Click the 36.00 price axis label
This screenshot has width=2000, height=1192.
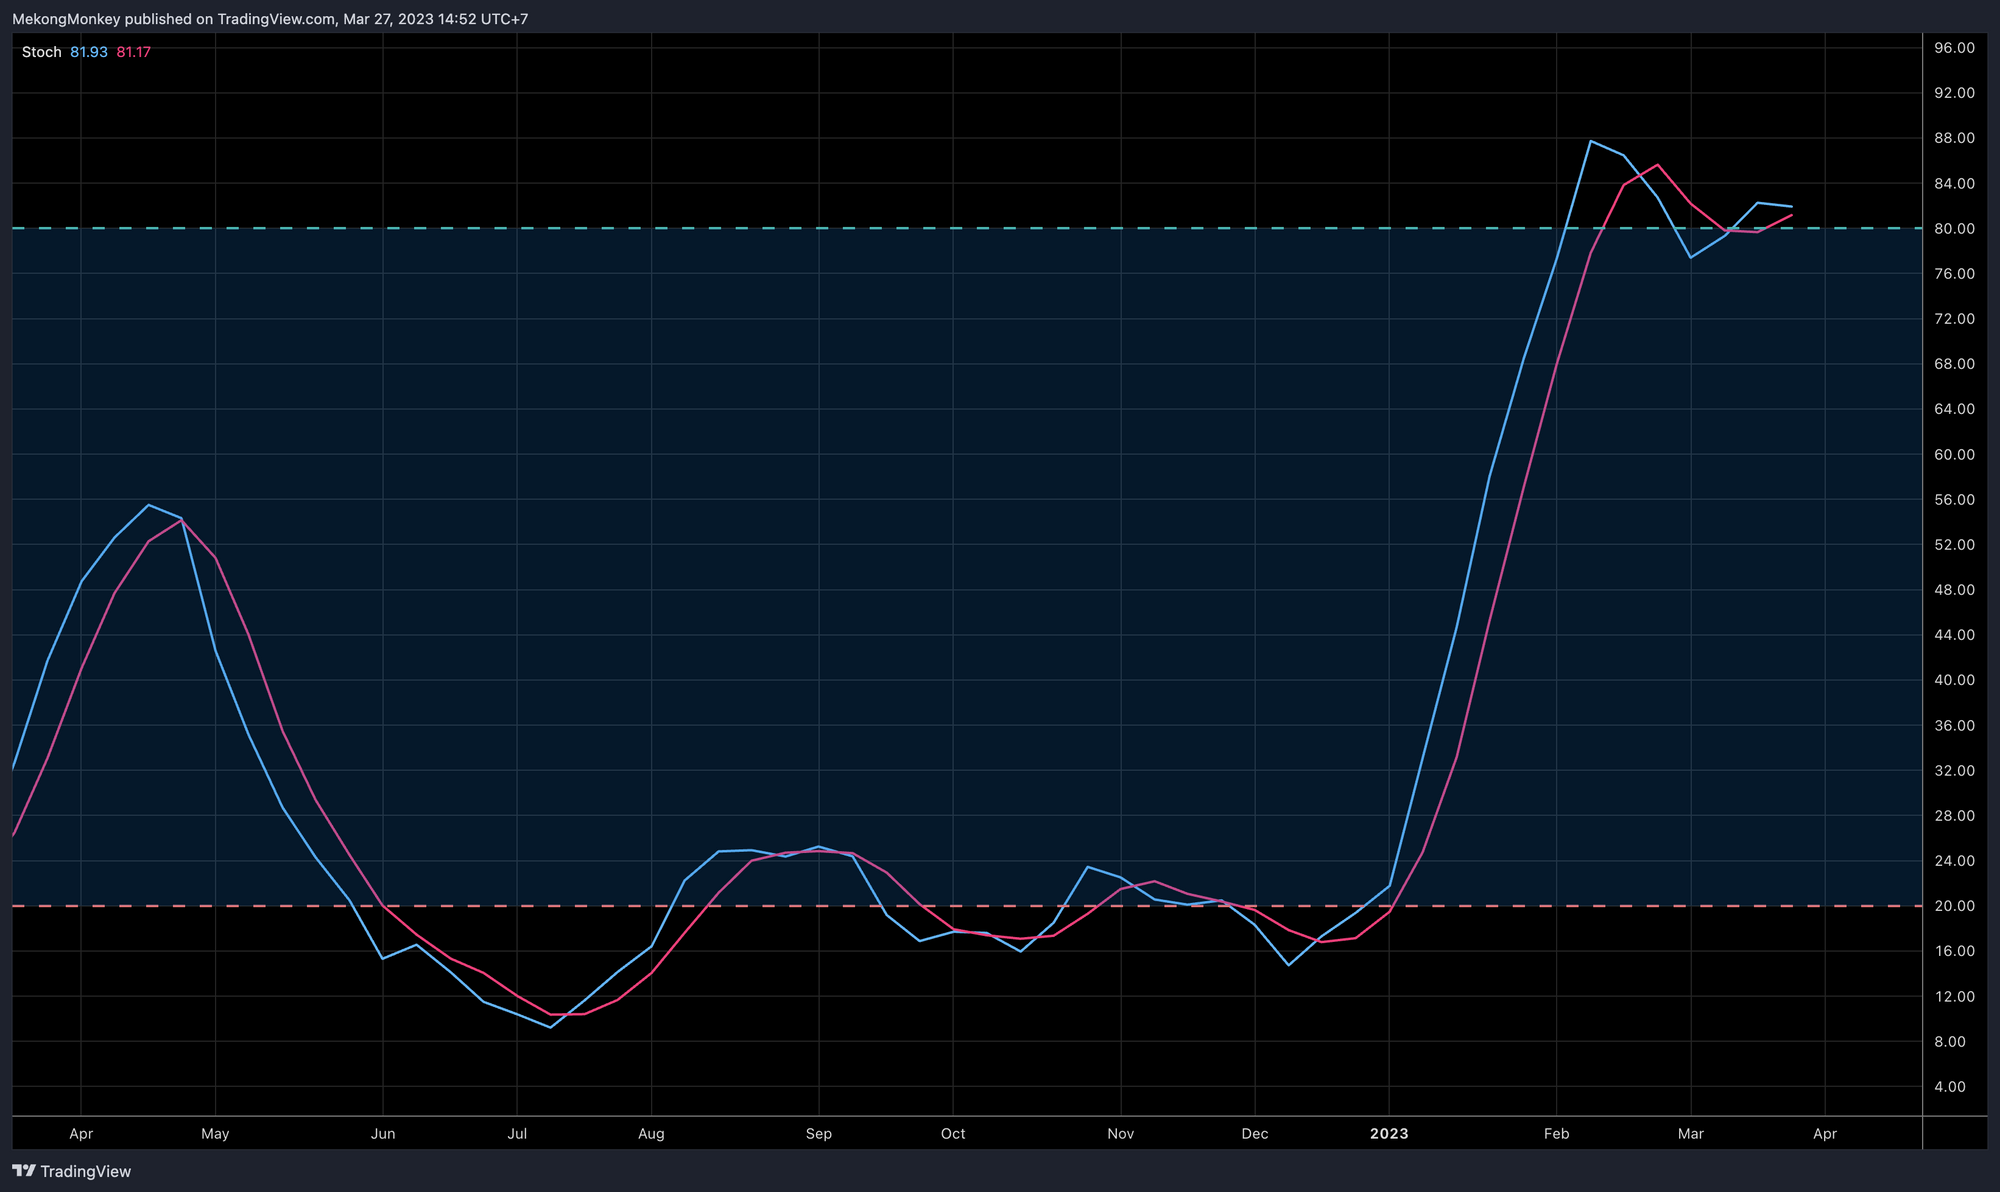pyautogui.click(x=1954, y=726)
